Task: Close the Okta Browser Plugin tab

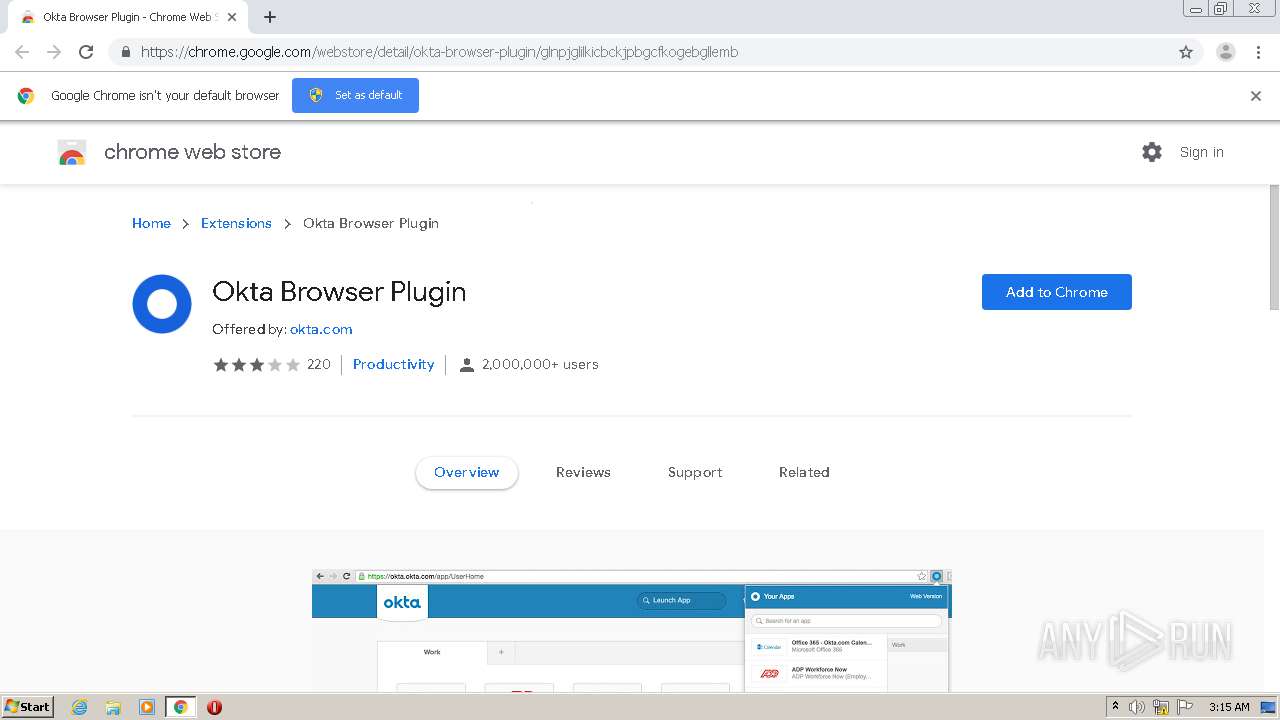Action: coord(232,17)
